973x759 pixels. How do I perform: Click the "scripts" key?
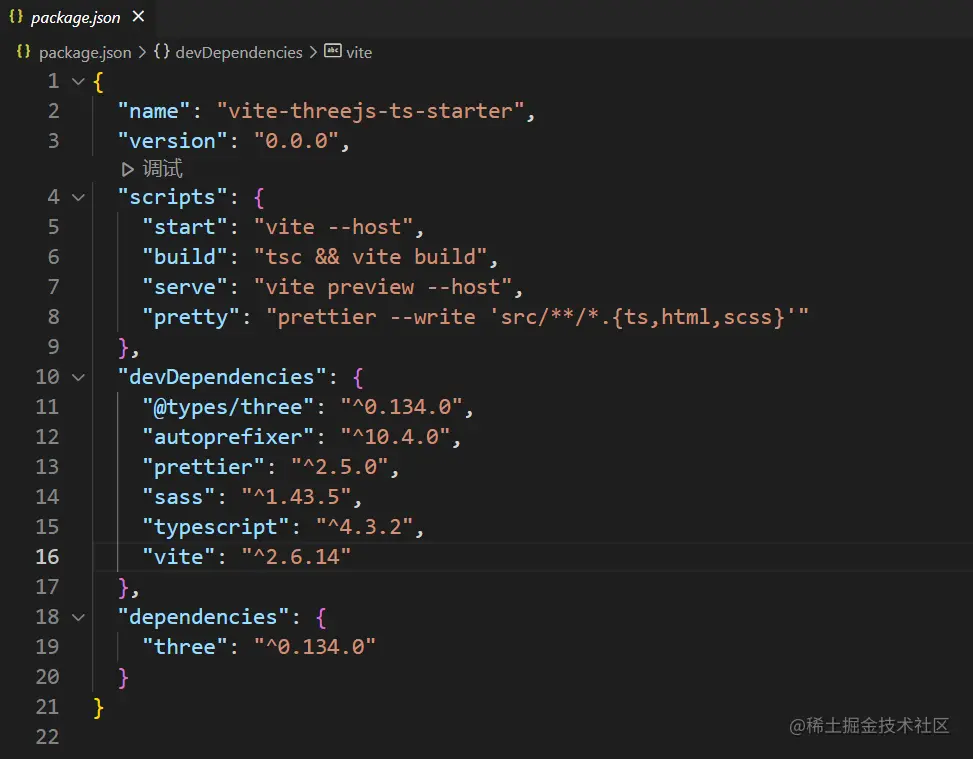(173, 197)
